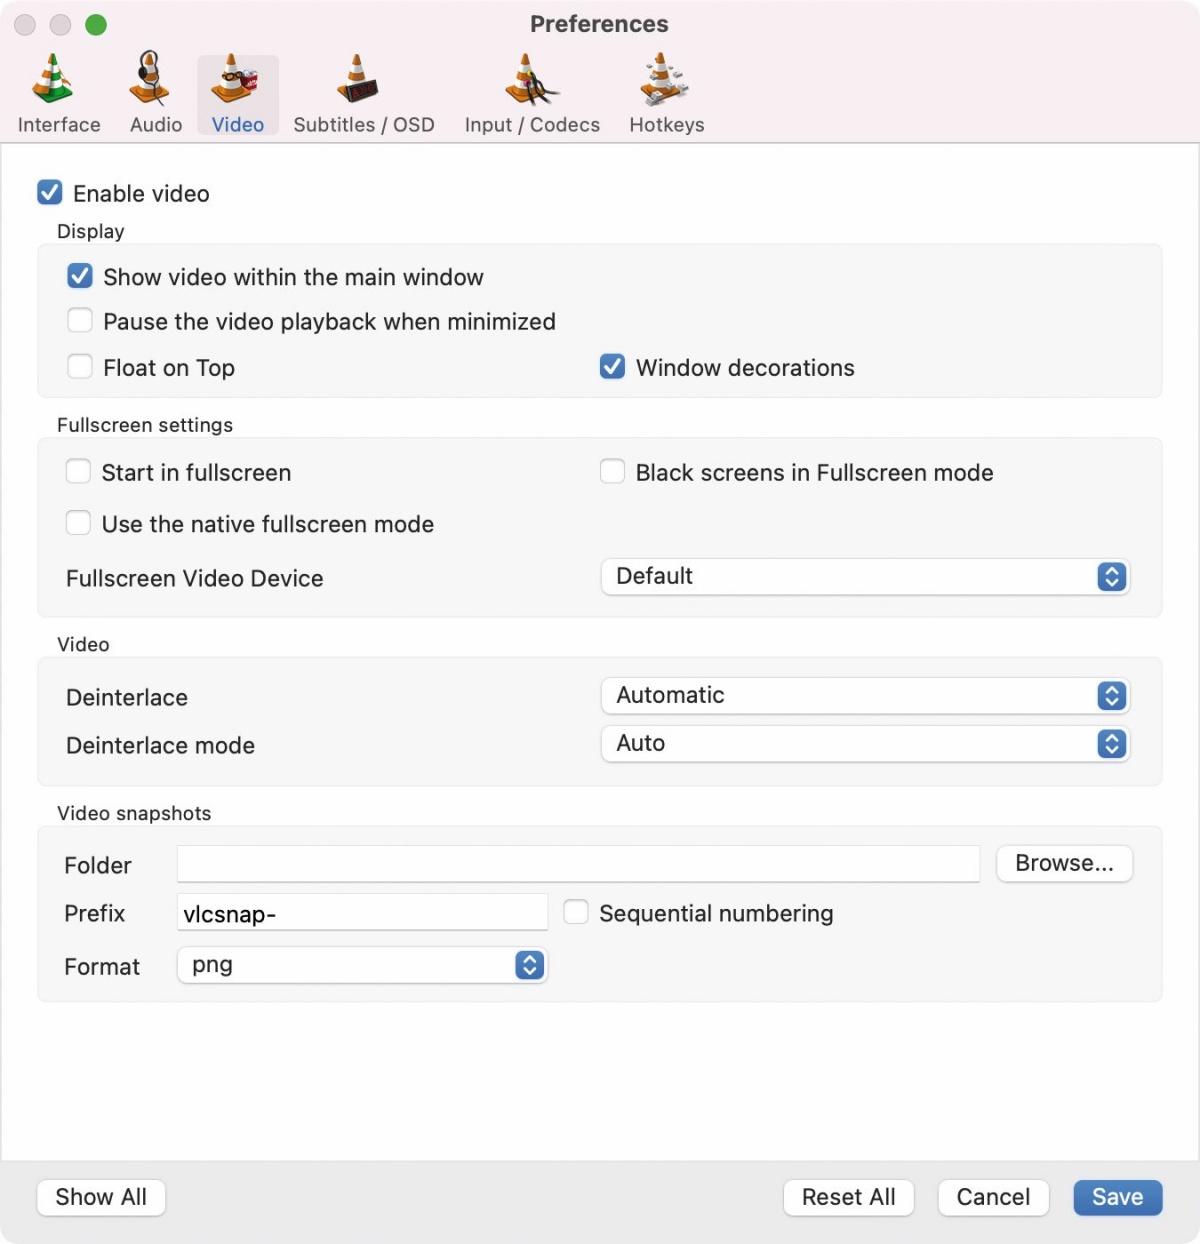This screenshot has height=1244, width=1200.
Task: Select the Video preferences cone icon
Action: (234, 80)
